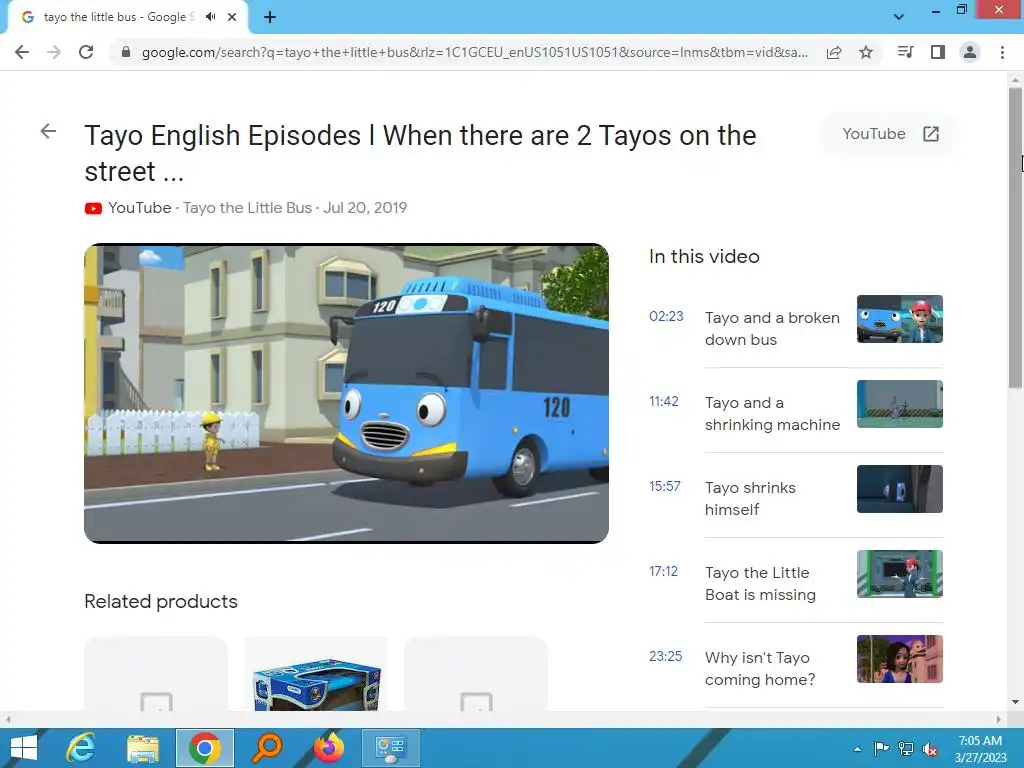Open File Explorer from taskbar
The height and width of the screenshot is (768, 1024).
click(143, 748)
